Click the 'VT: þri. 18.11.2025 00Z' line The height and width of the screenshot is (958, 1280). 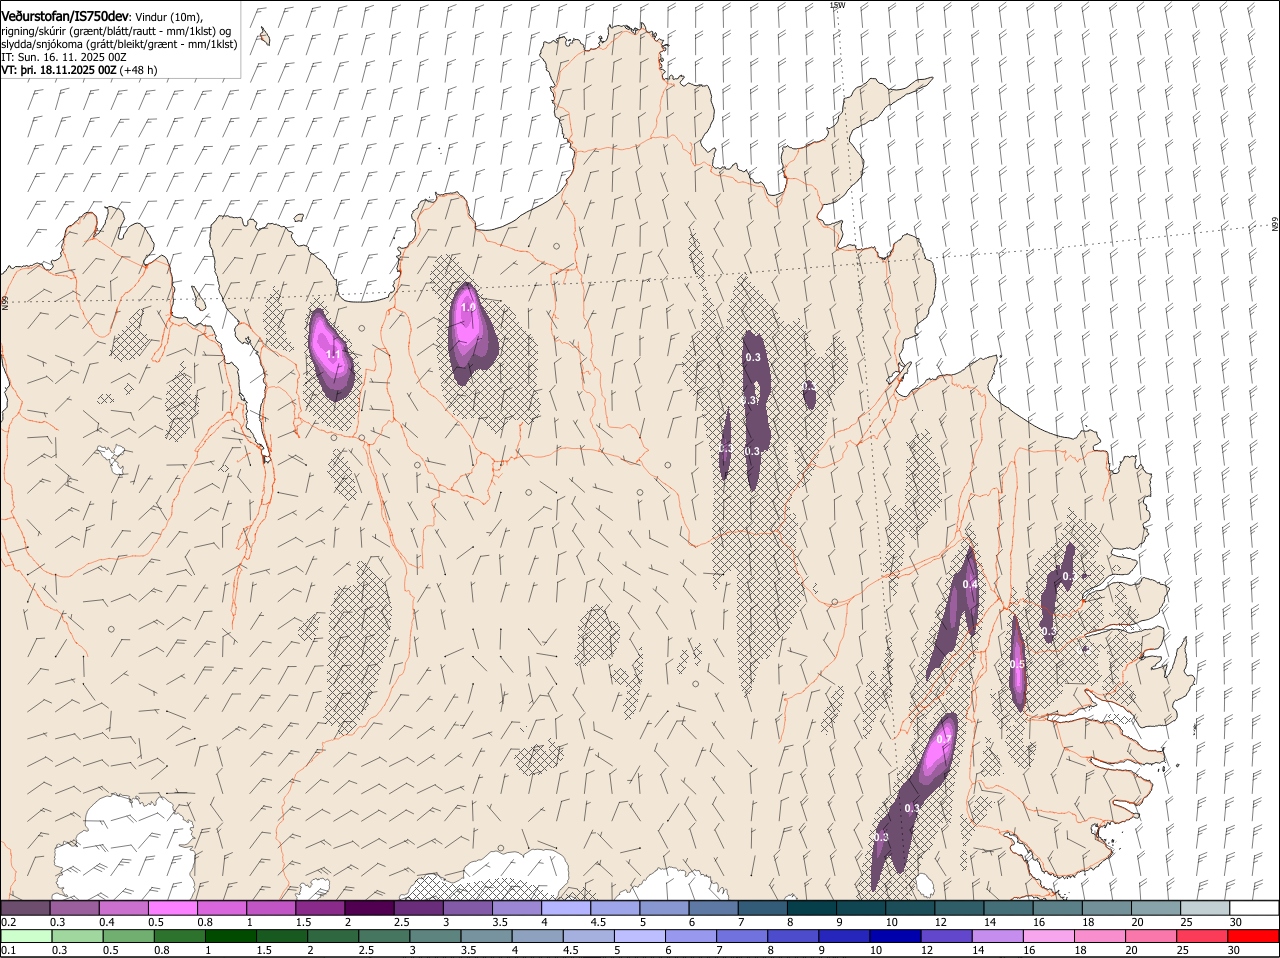click(59, 70)
